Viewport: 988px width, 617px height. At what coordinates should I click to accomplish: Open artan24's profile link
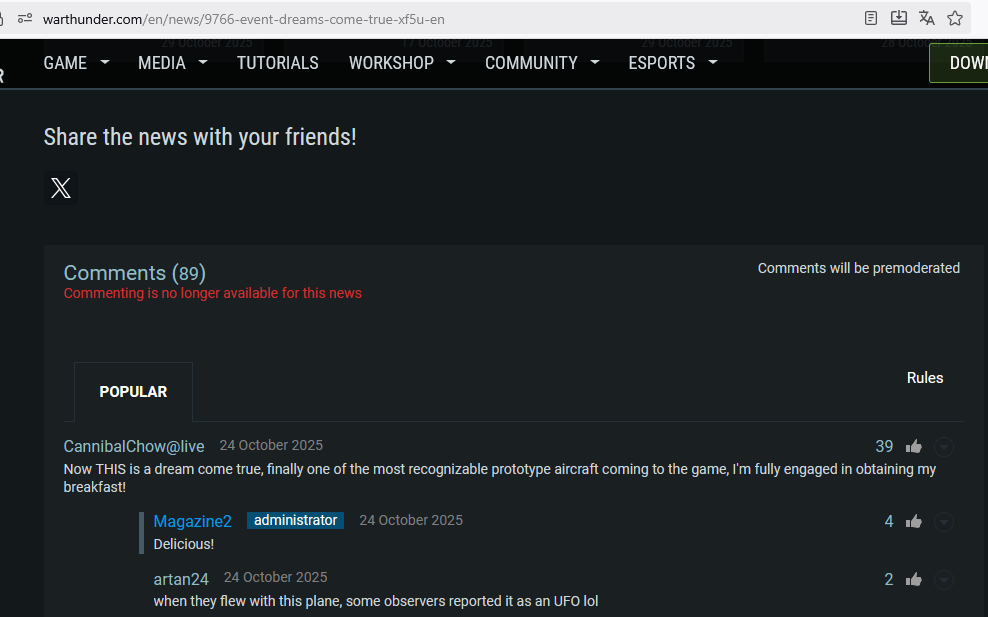click(x=181, y=579)
